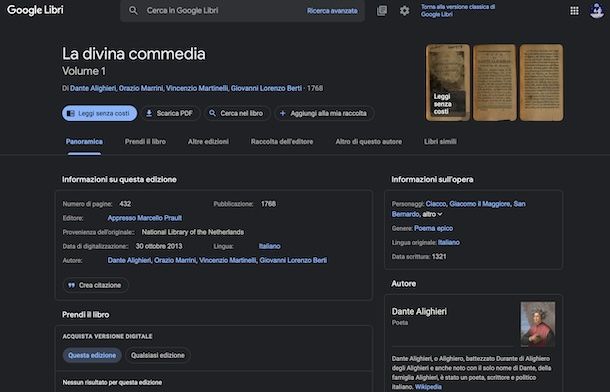Click Vincenzio Martinelli in title byline
610x392 pixels.
pyautogui.click(x=197, y=88)
